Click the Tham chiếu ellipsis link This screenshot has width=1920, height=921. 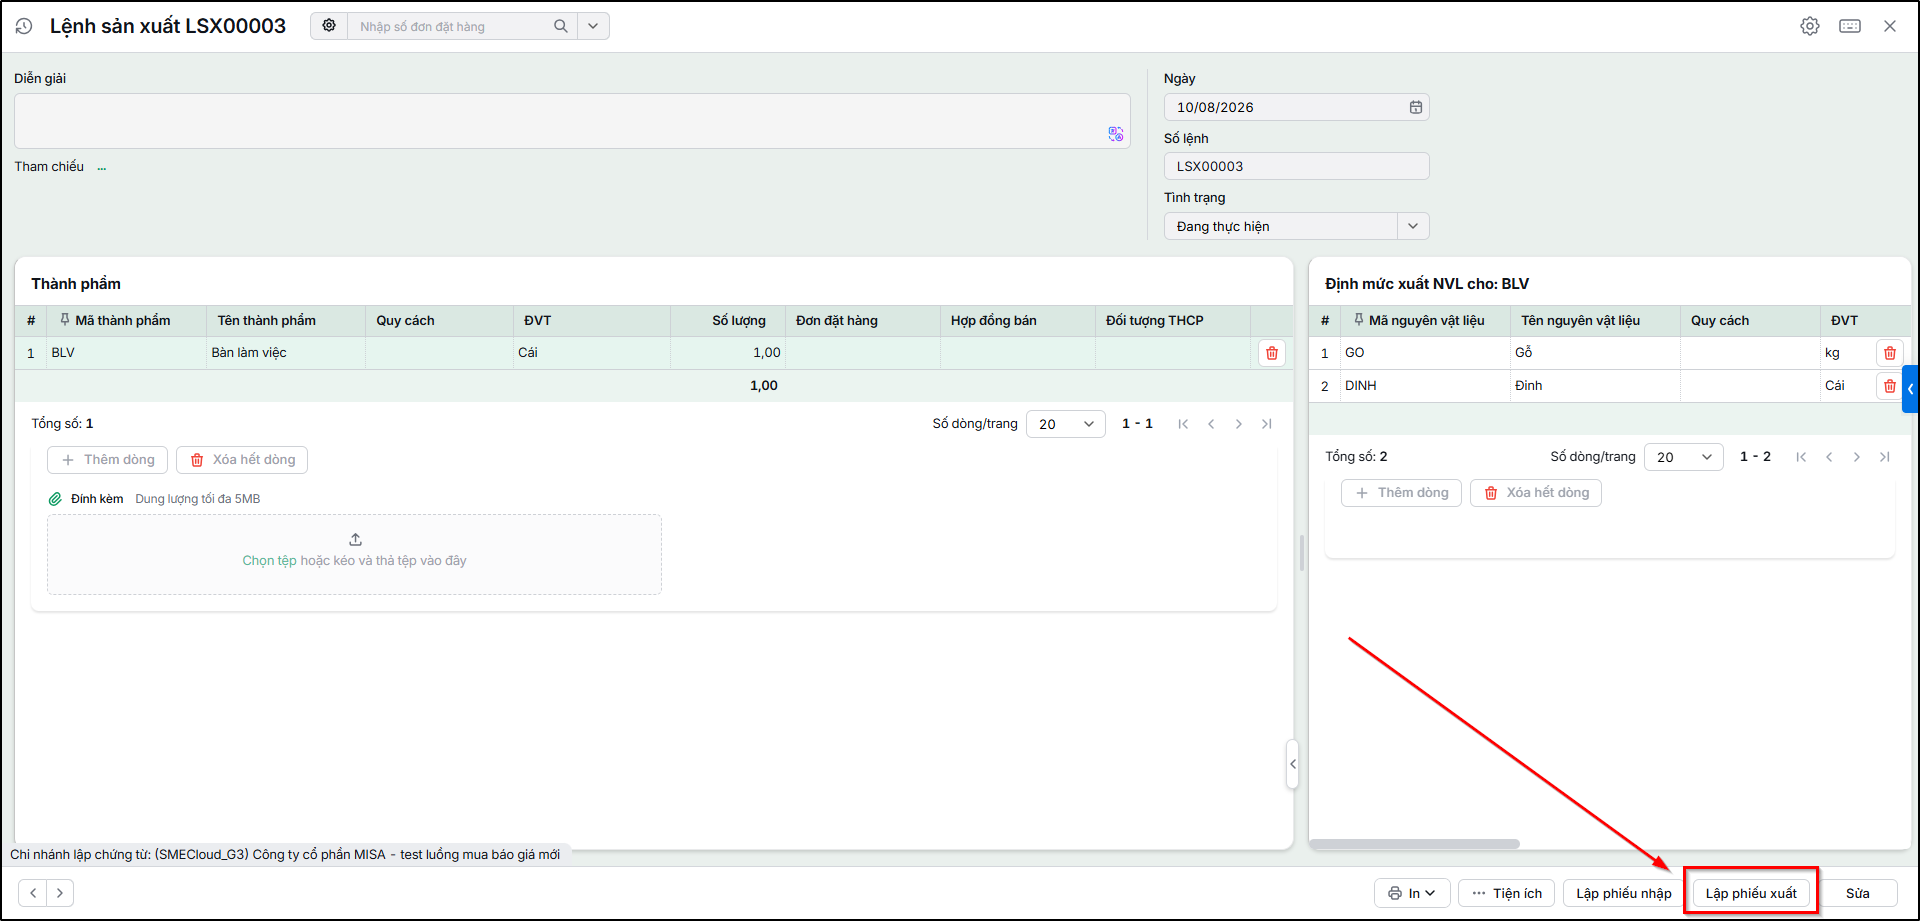[102, 167]
